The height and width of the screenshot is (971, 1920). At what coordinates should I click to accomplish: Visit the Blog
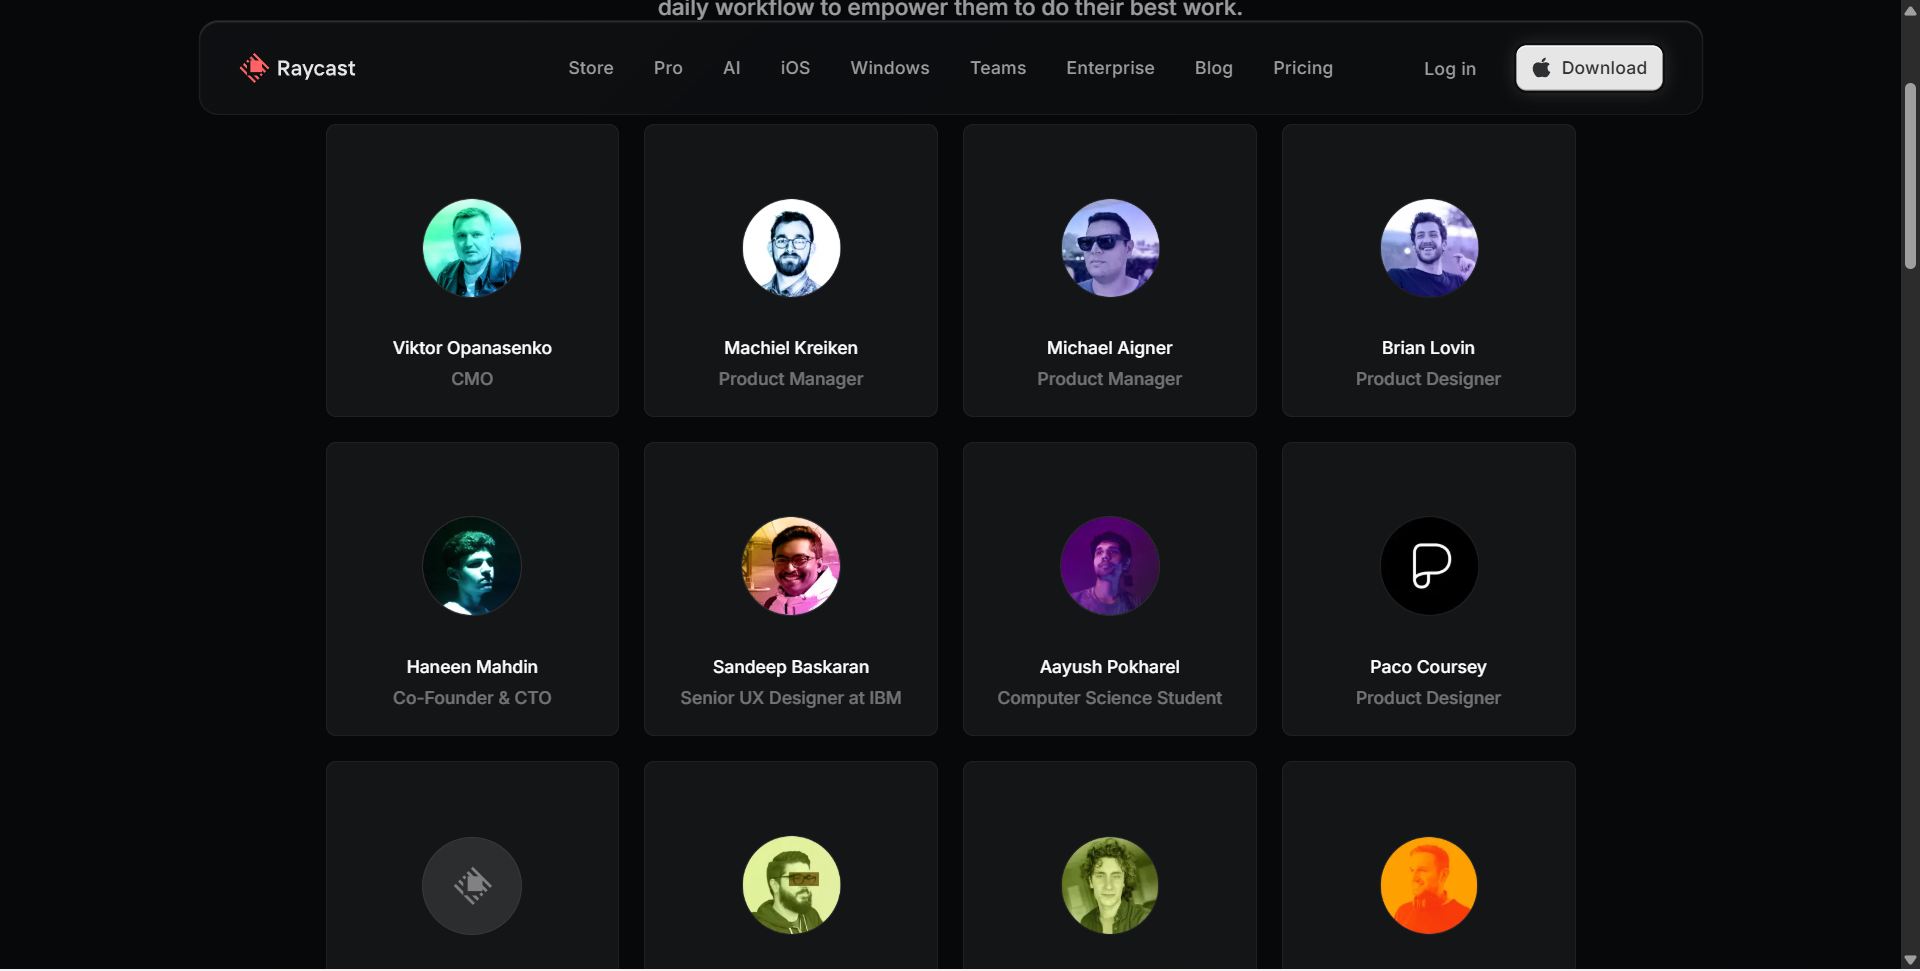pos(1214,68)
